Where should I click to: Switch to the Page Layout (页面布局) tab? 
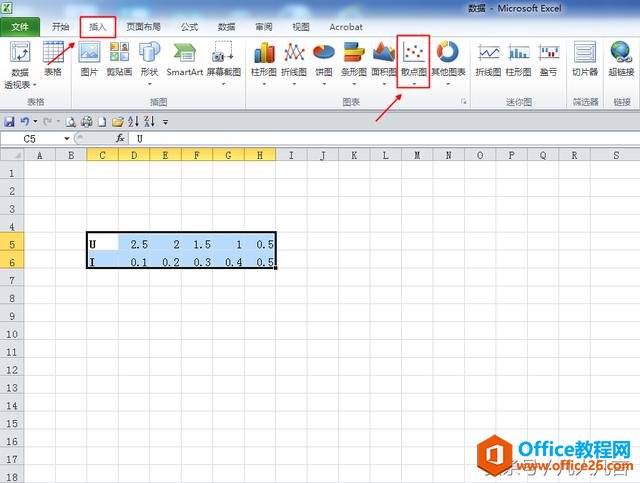coord(143,27)
